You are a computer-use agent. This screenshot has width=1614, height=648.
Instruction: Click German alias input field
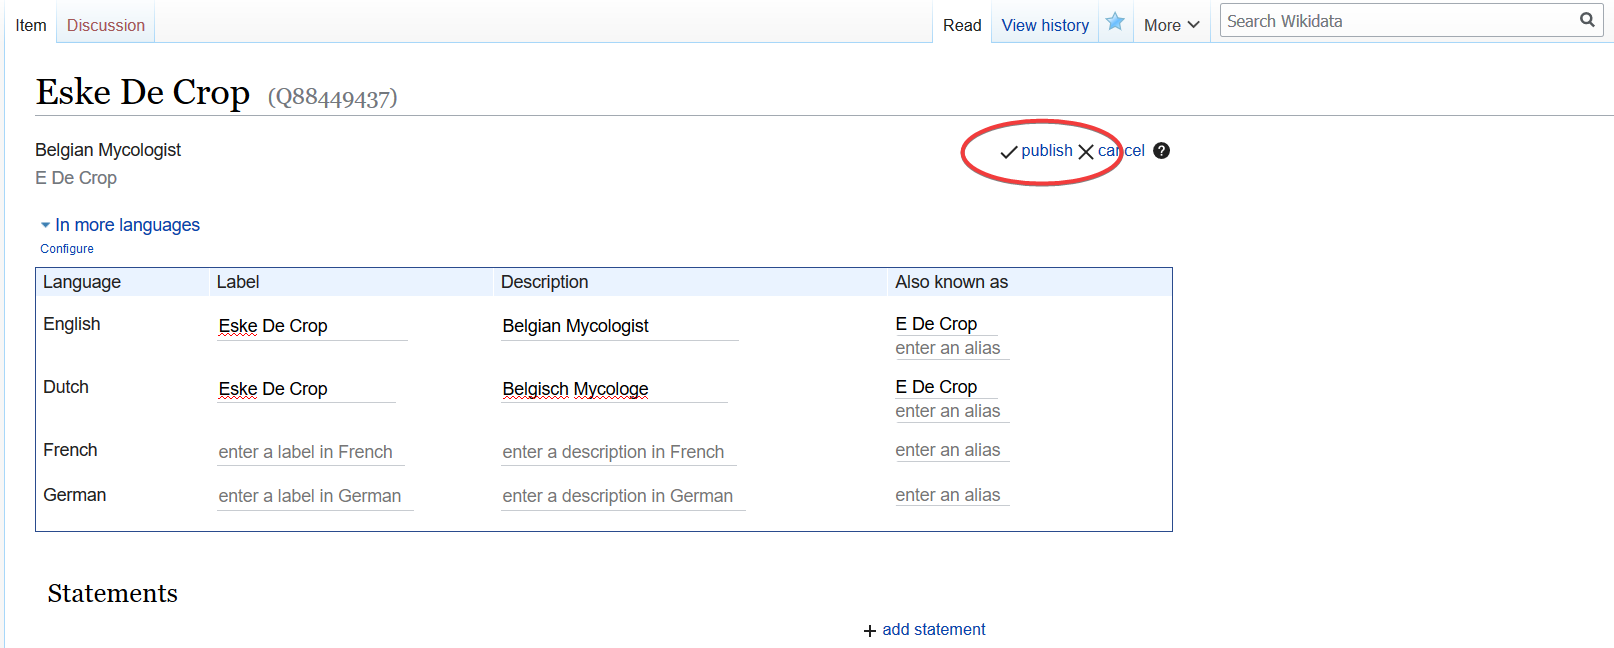click(x=952, y=495)
